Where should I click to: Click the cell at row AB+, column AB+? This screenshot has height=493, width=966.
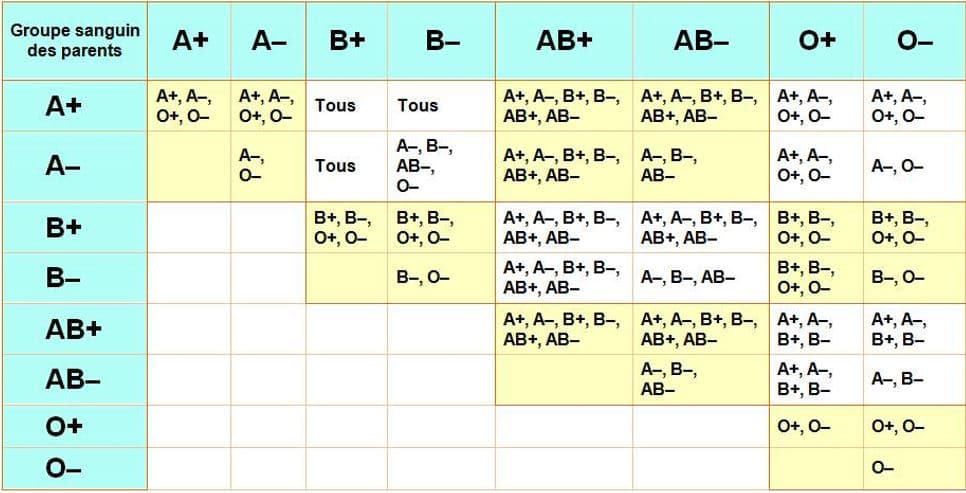coord(564,328)
